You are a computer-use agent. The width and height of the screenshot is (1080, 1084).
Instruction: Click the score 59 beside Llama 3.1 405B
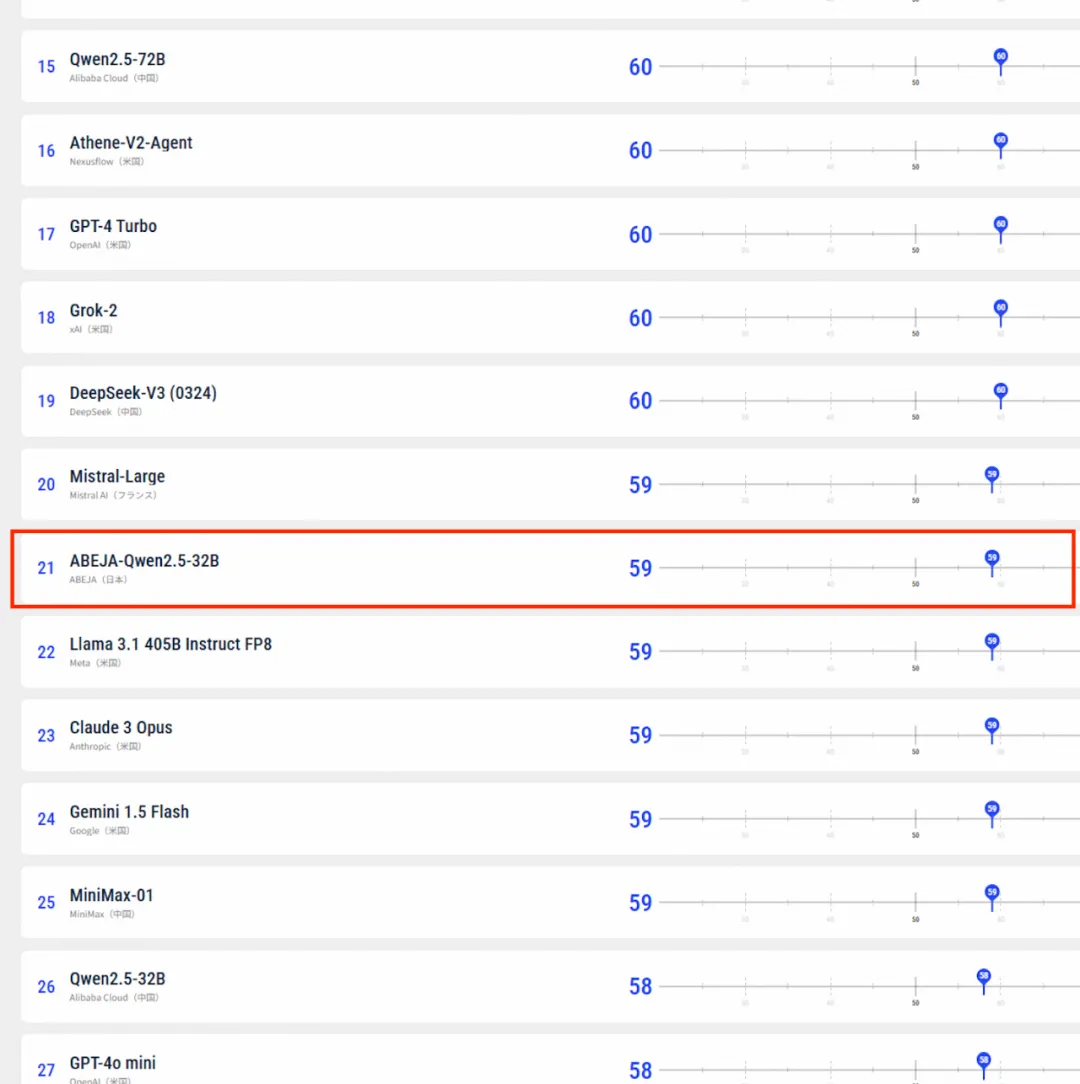(640, 652)
